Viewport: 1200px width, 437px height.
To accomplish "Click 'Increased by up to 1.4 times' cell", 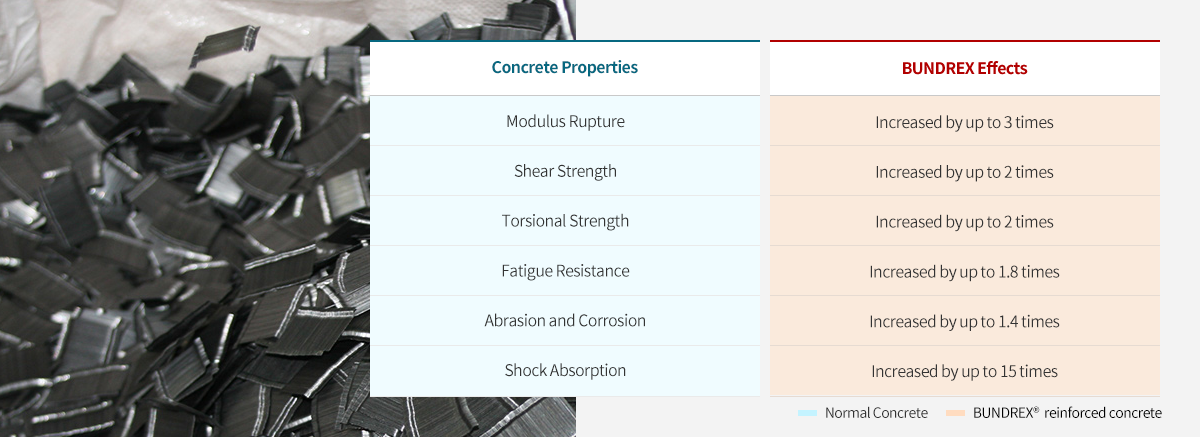I will (x=965, y=322).
